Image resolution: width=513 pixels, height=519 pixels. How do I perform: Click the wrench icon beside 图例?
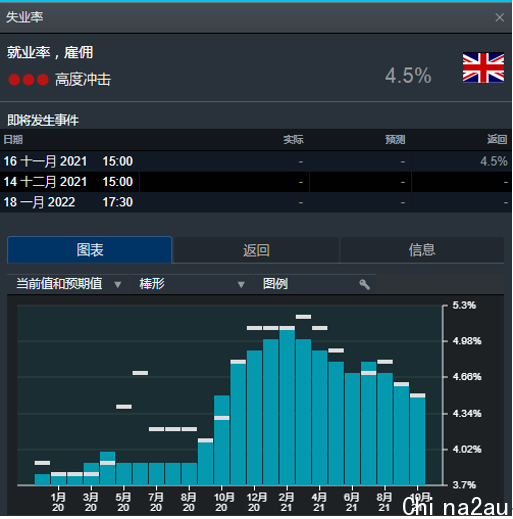click(x=364, y=284)
